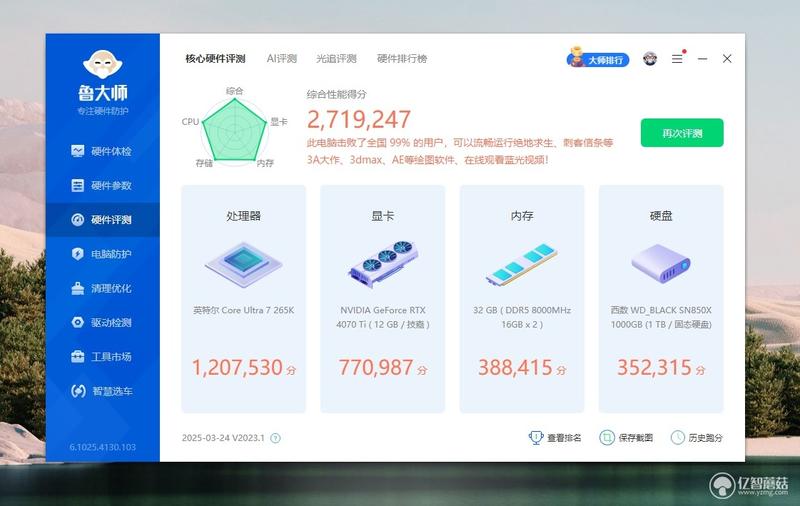800x506 pixels.
Task: Close the 鲁大师 window
Action: (727, 59)
